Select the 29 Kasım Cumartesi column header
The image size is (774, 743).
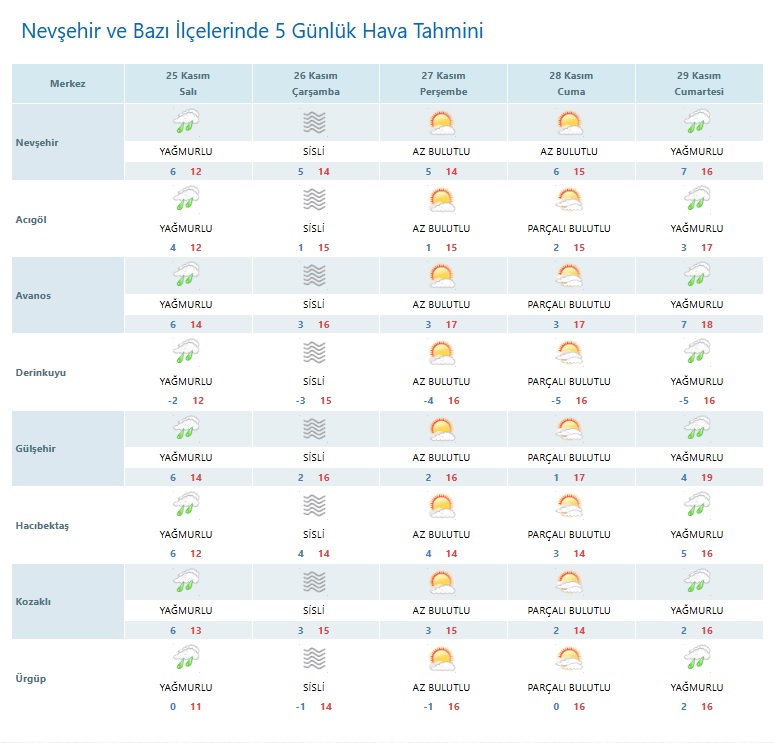(699, 84)
